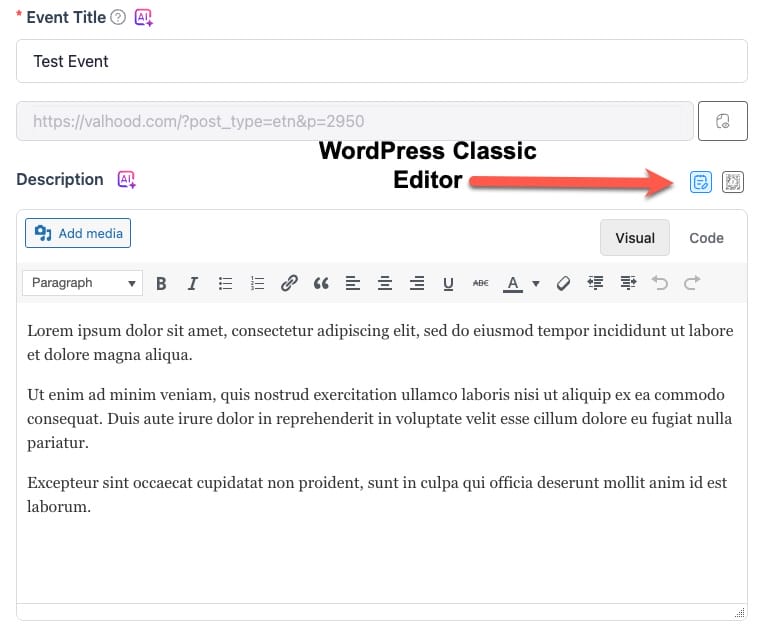Apply italic formatting
The width and height of the screenshot is (768, 638).
[193, 283]
